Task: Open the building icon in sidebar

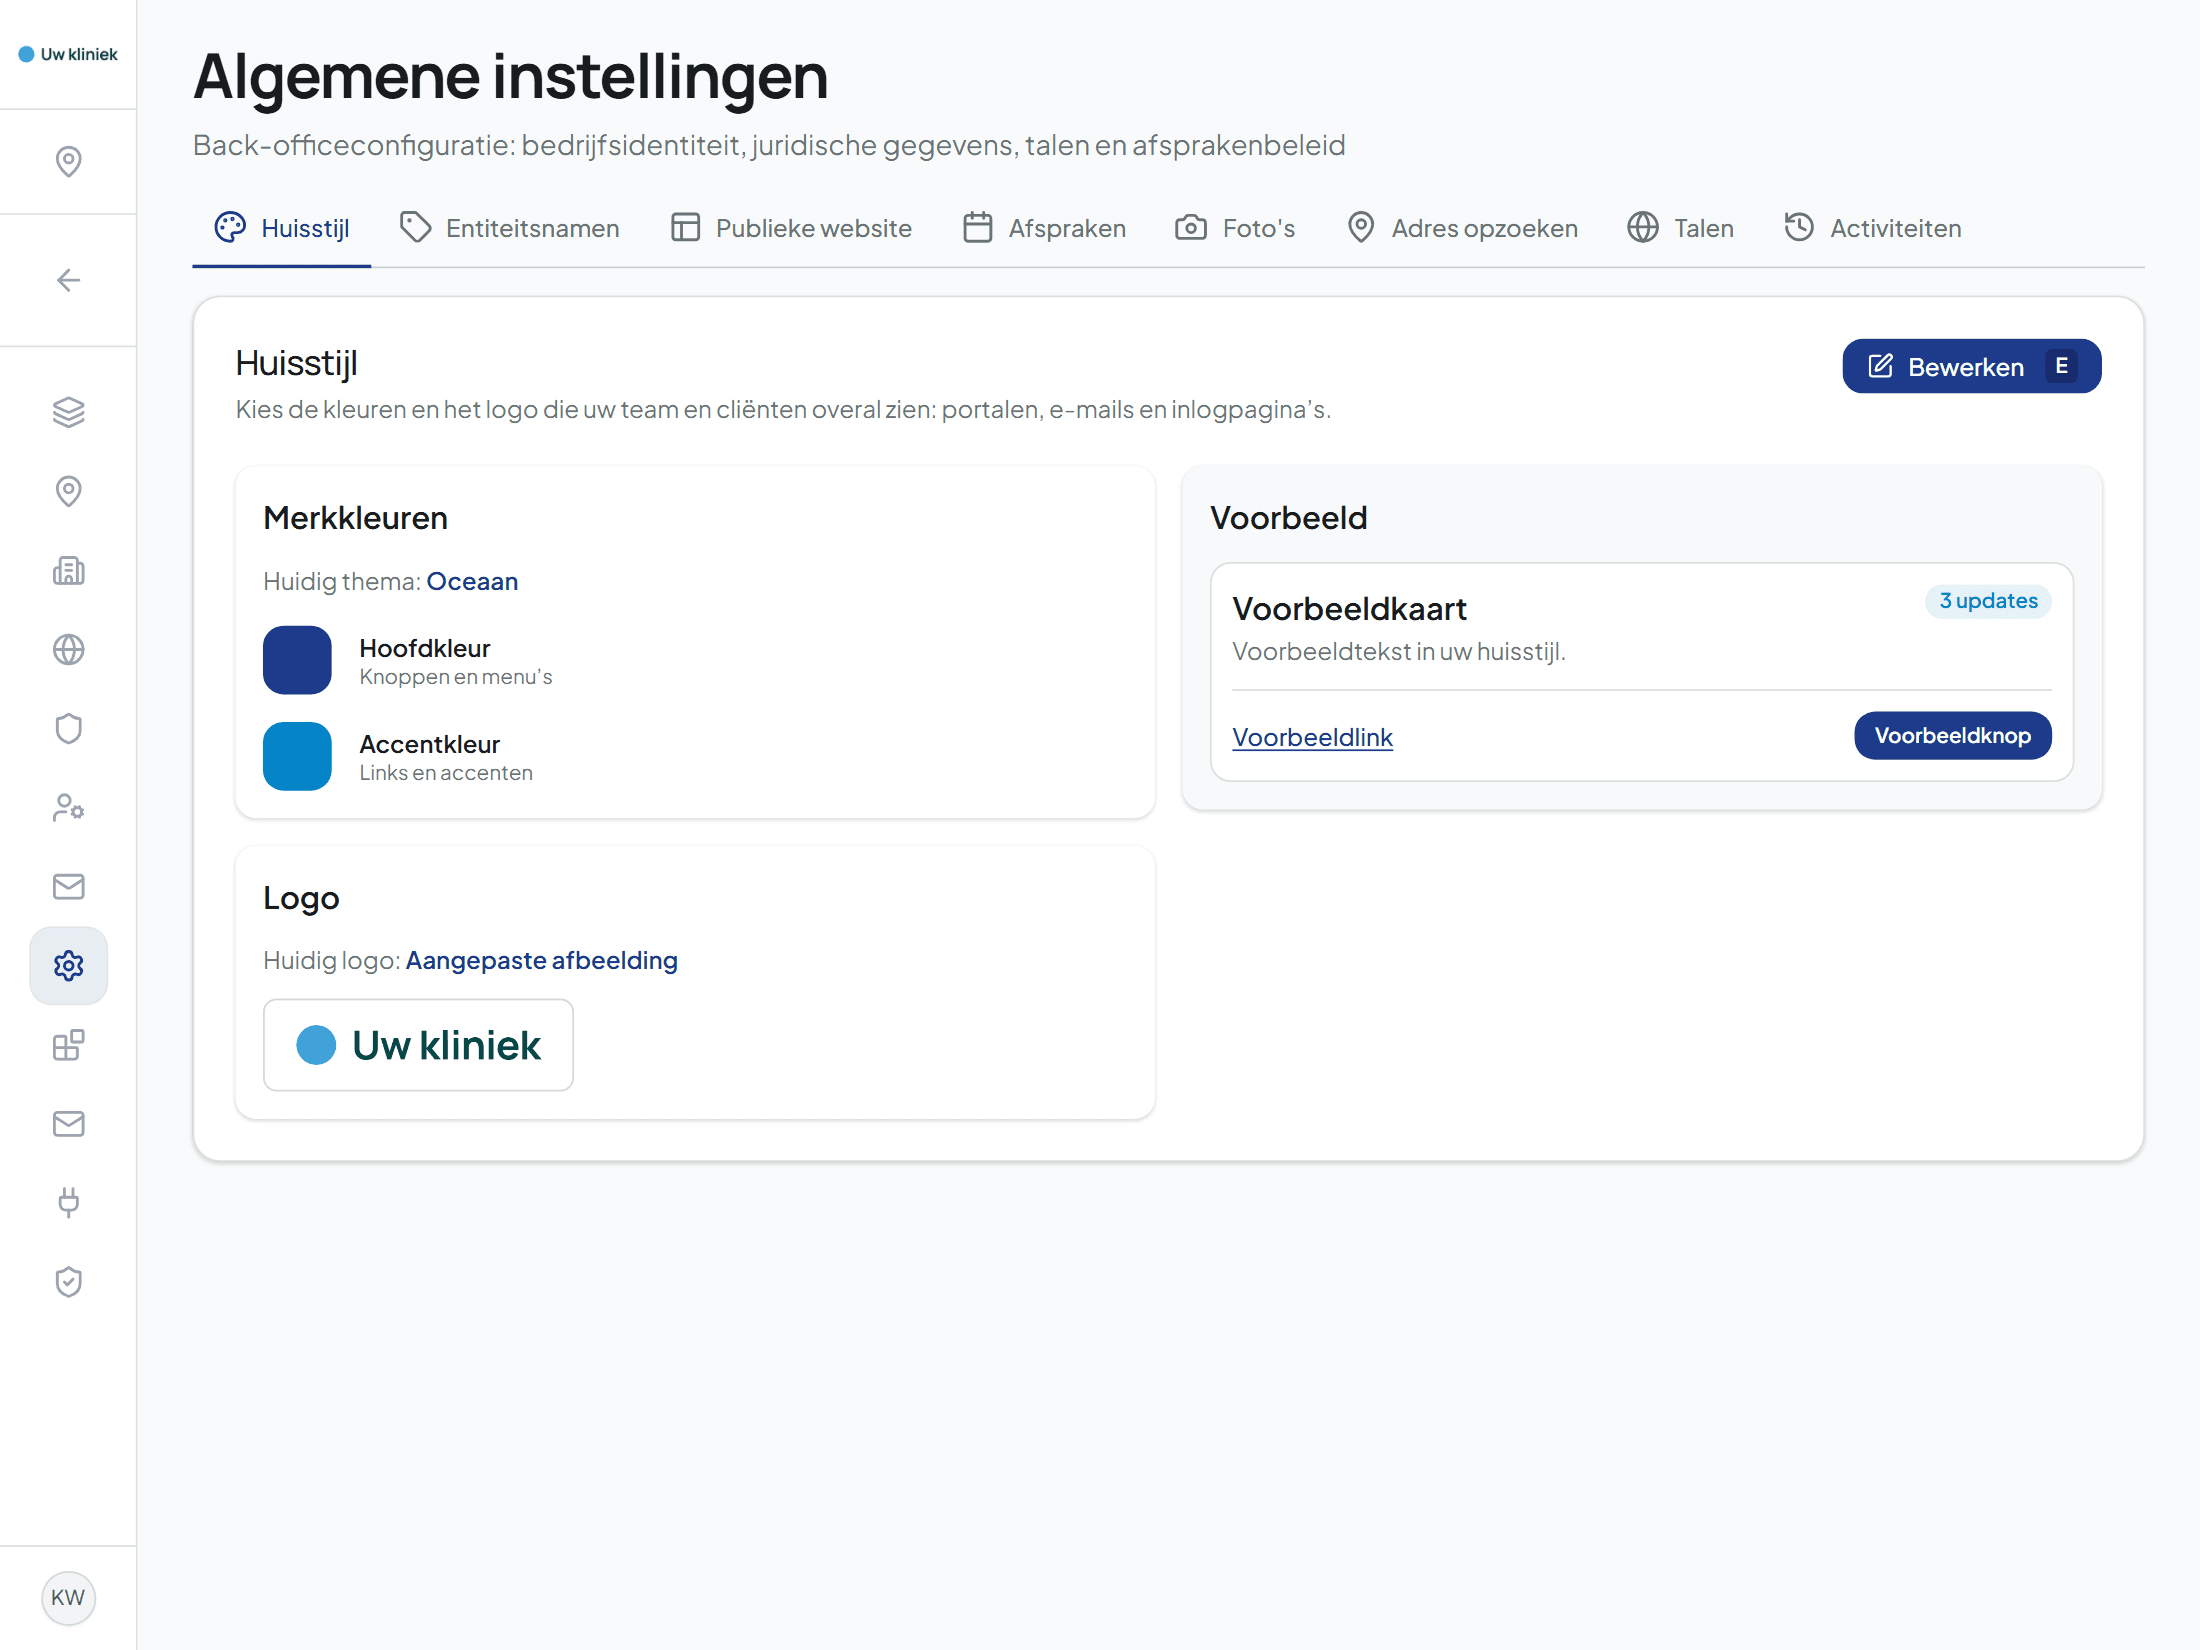Action: [68, 571]
